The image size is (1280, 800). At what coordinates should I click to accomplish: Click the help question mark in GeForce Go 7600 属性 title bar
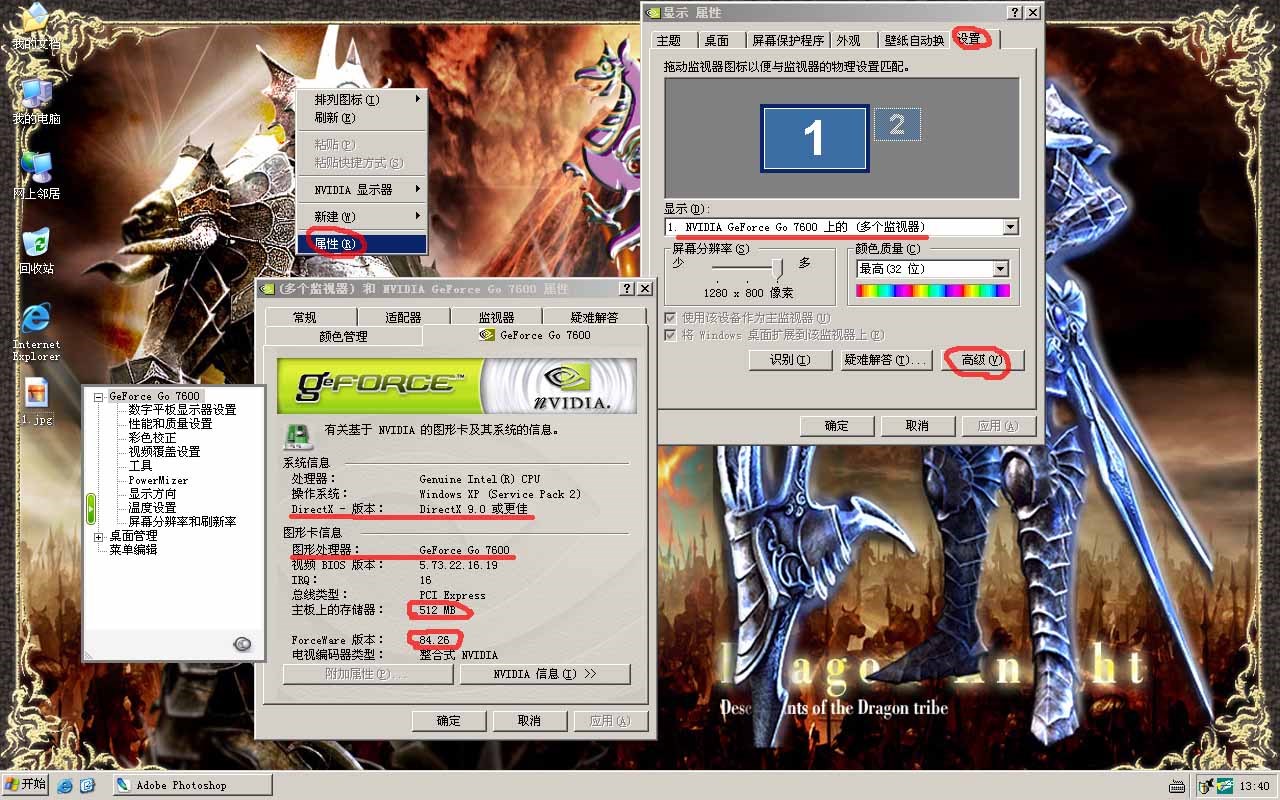pyautogui.click(x=627, y=288)
